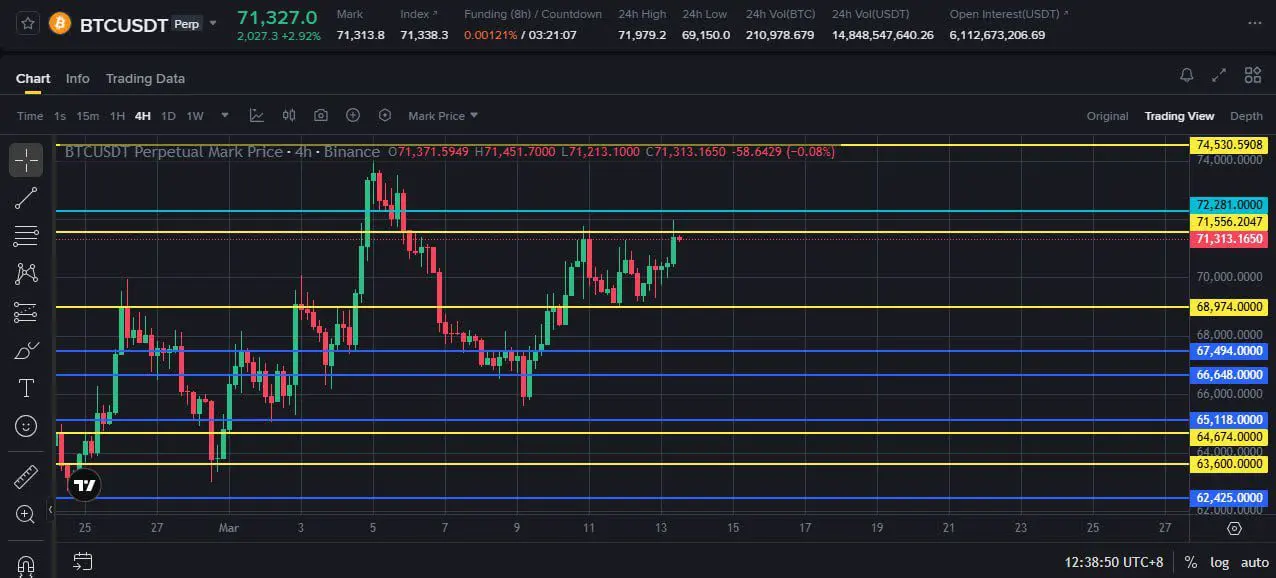This screenshot has width=1276, height=578.
Task: Switch to the Original chart view
Action: tap(1107, 116)
